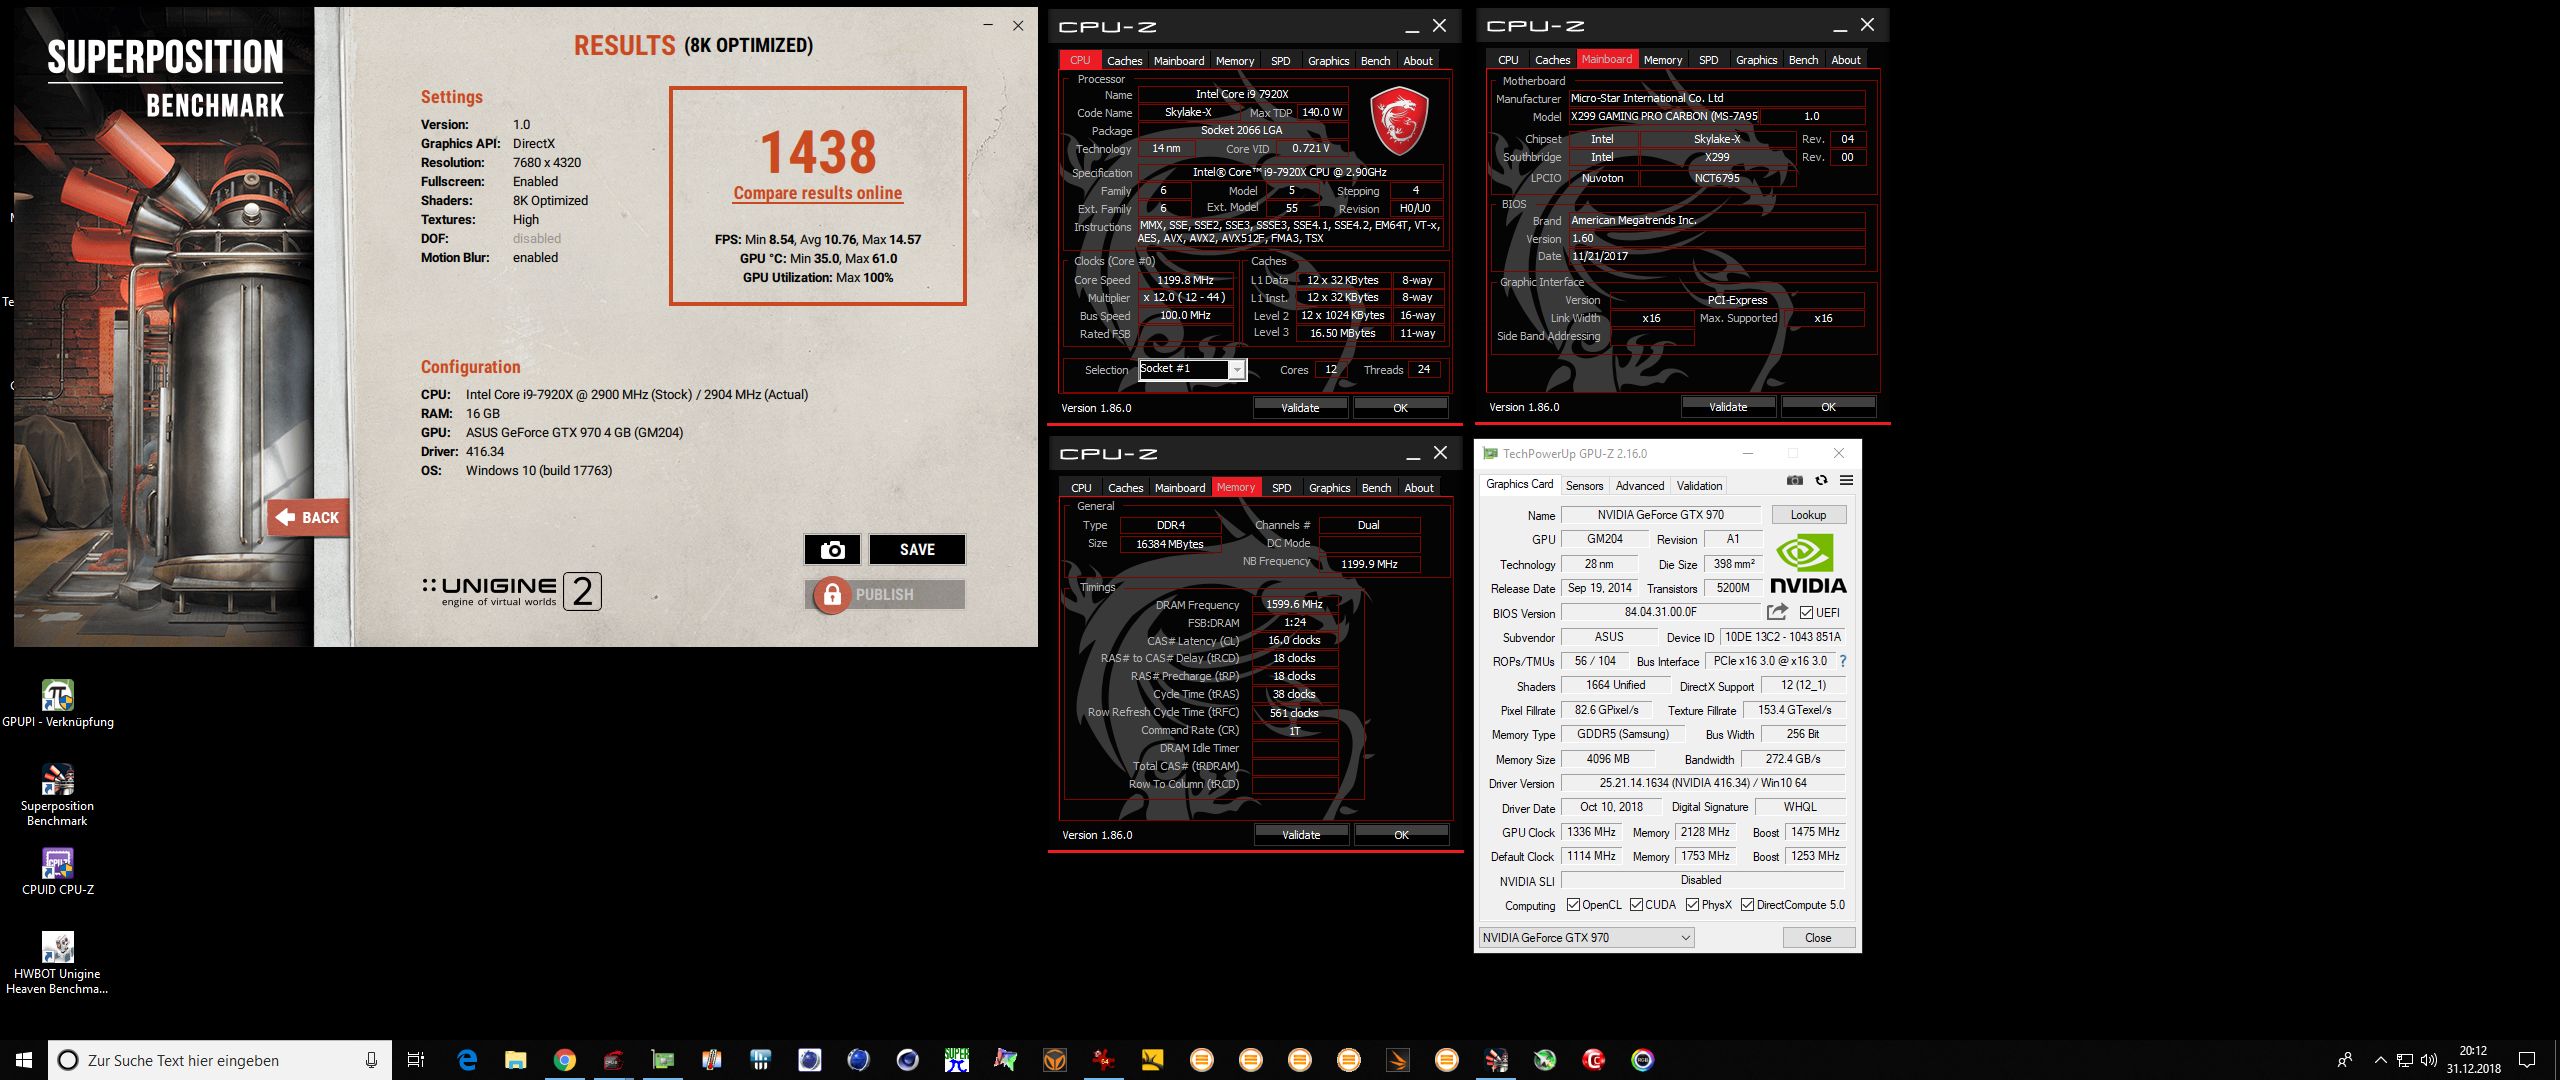
Task: Click the microphone icon in the search box
Action: coord(371,1060)
